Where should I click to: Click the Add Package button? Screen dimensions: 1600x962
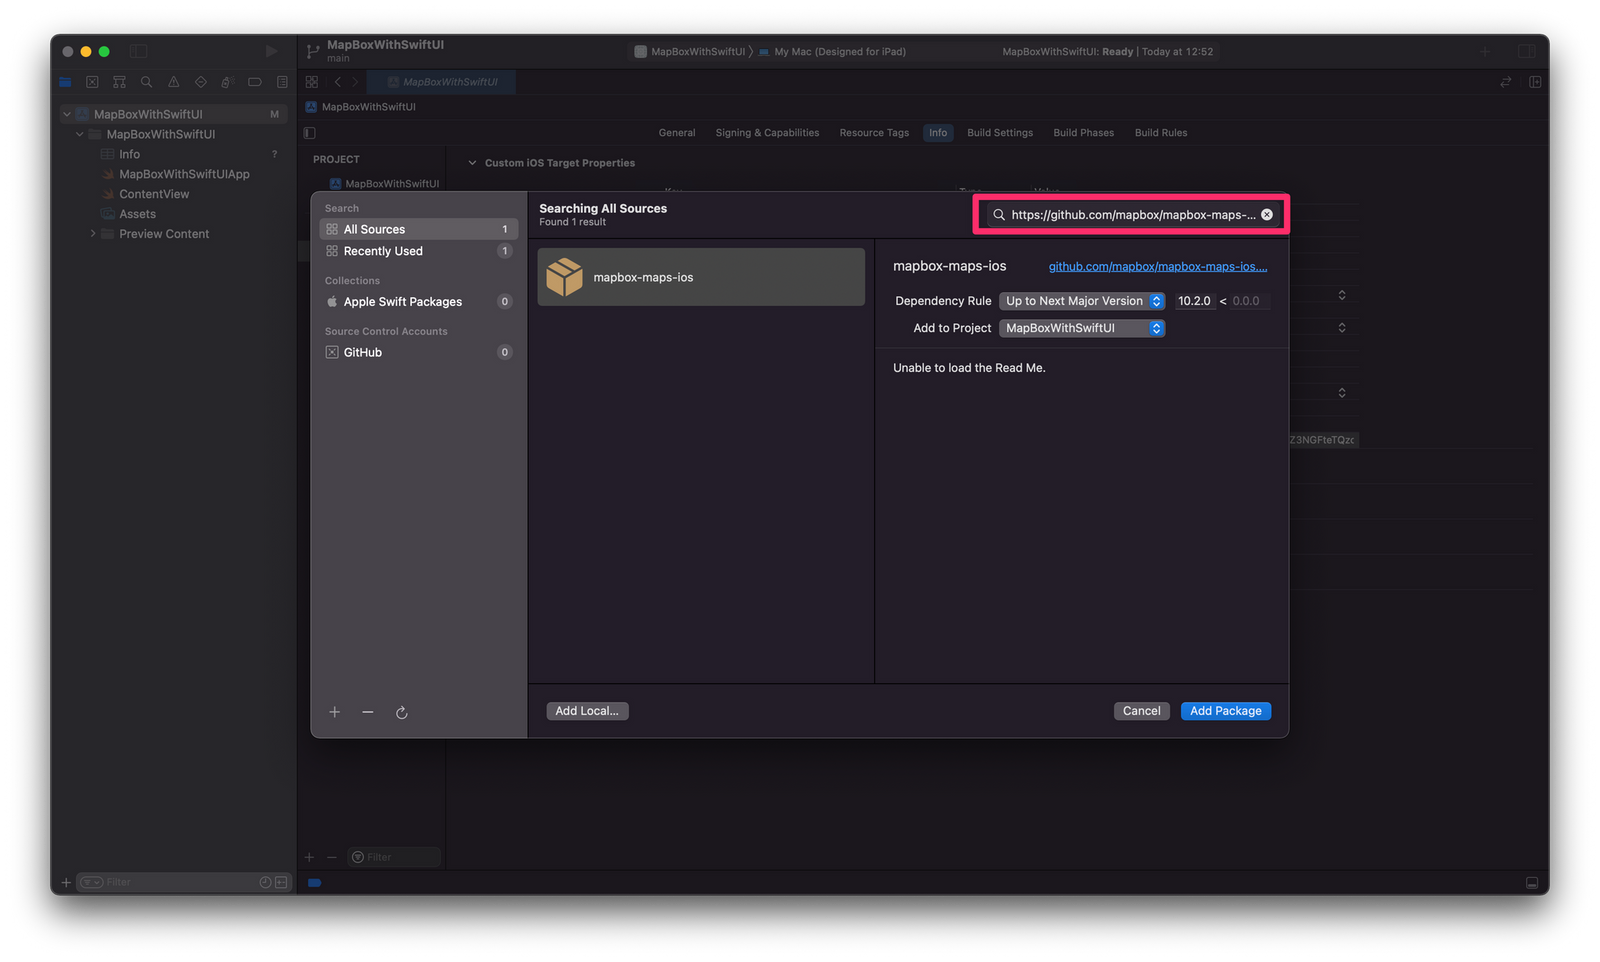coord(1225,711)
